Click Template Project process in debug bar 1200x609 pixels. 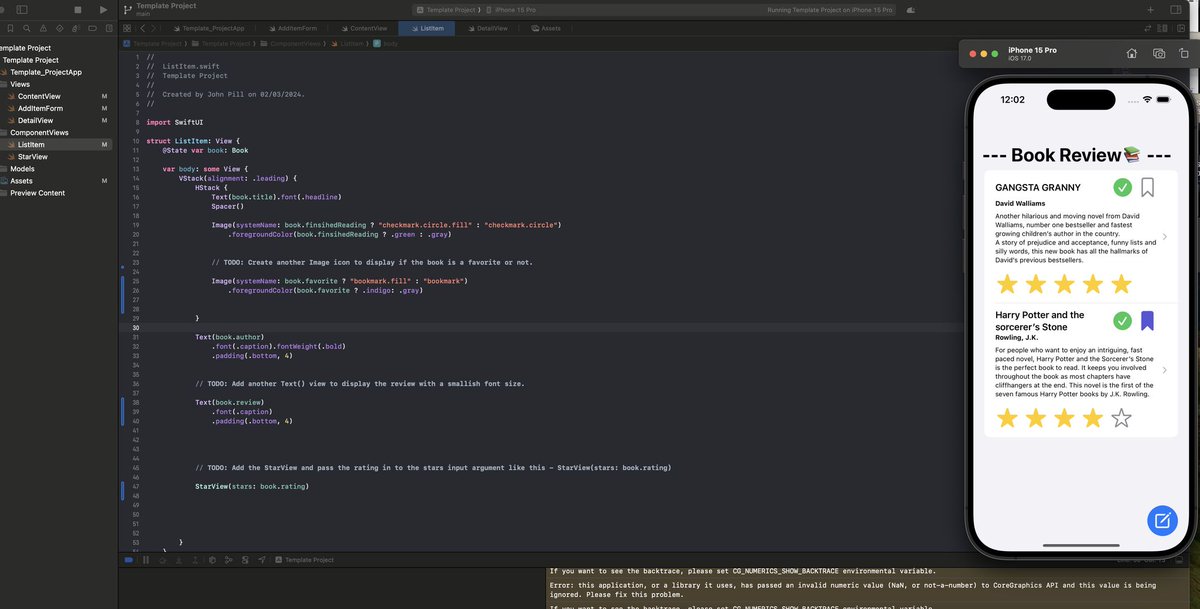pyautogui.click(x=305, y=560)
